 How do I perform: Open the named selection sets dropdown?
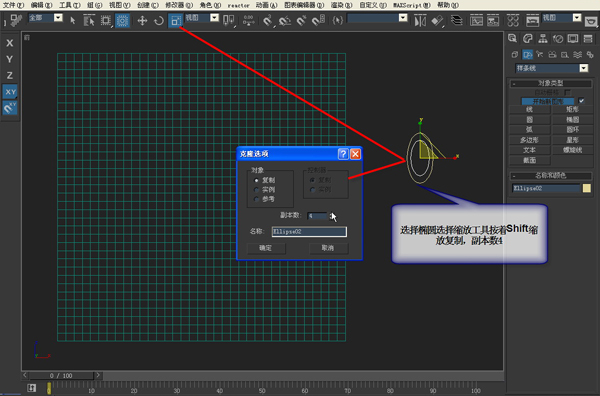coord(403,18)
